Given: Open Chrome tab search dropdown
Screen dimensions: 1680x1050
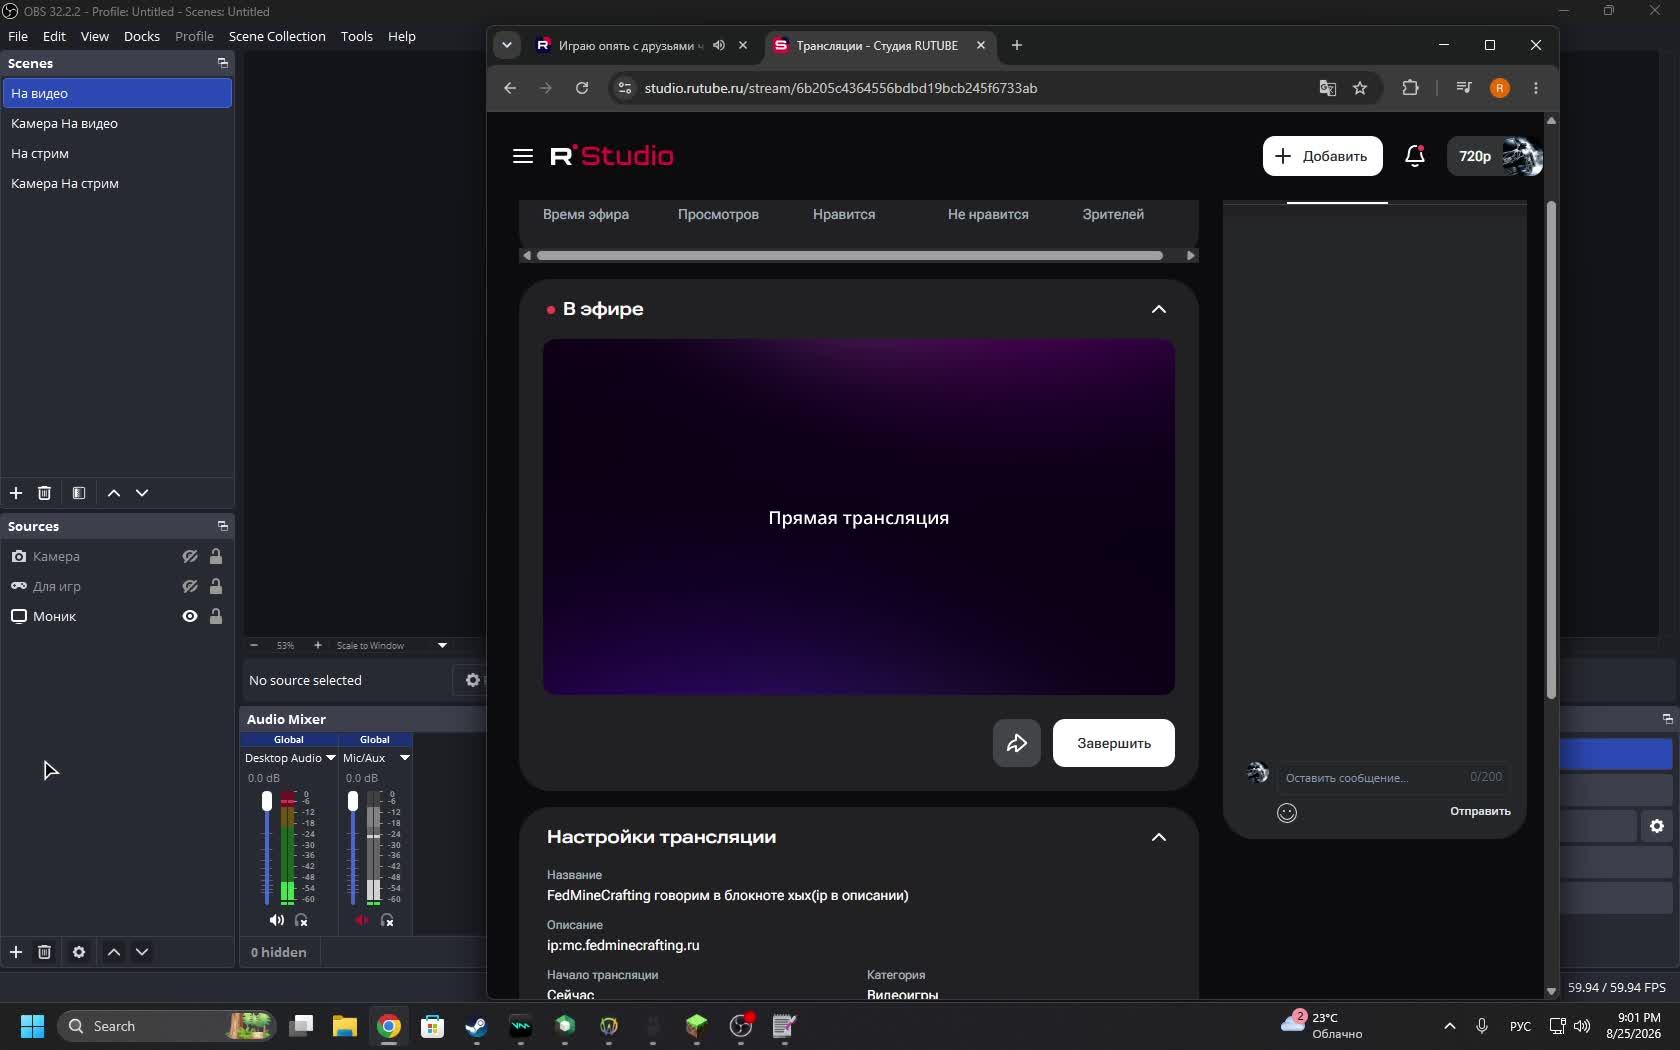Looking at the screenshot, I should click(x=507, y=45).
